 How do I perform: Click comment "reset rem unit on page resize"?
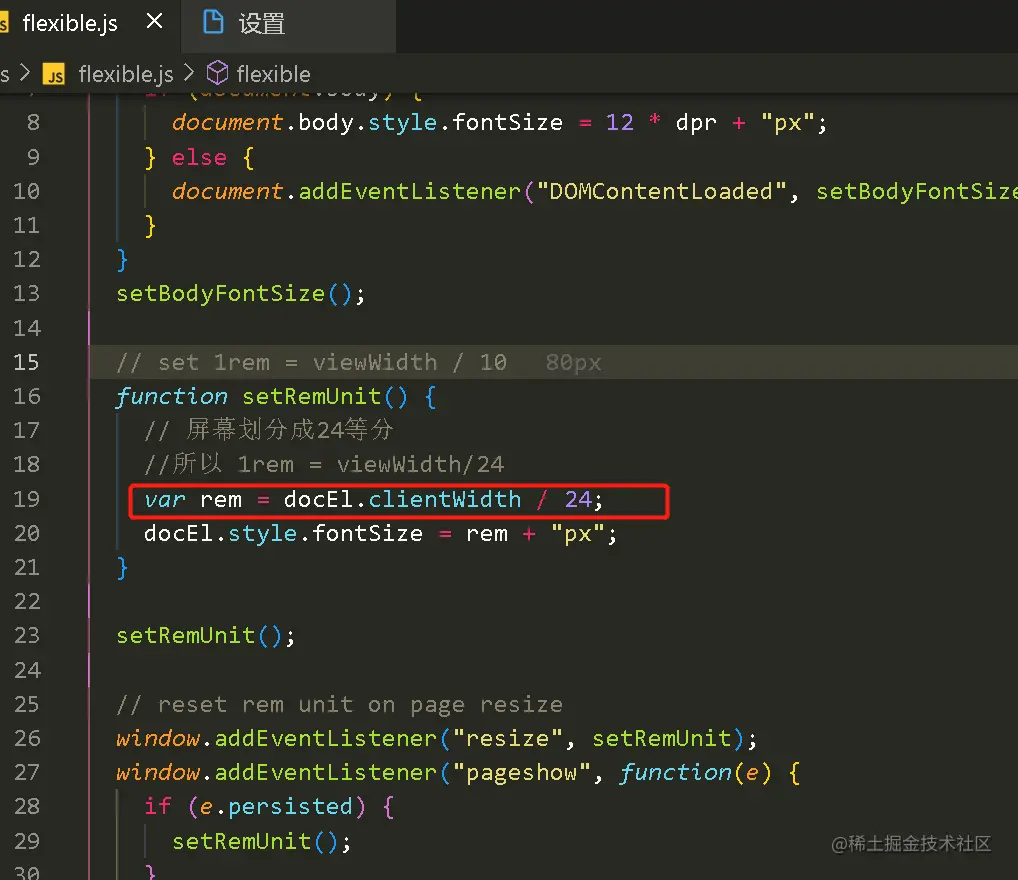340,705
